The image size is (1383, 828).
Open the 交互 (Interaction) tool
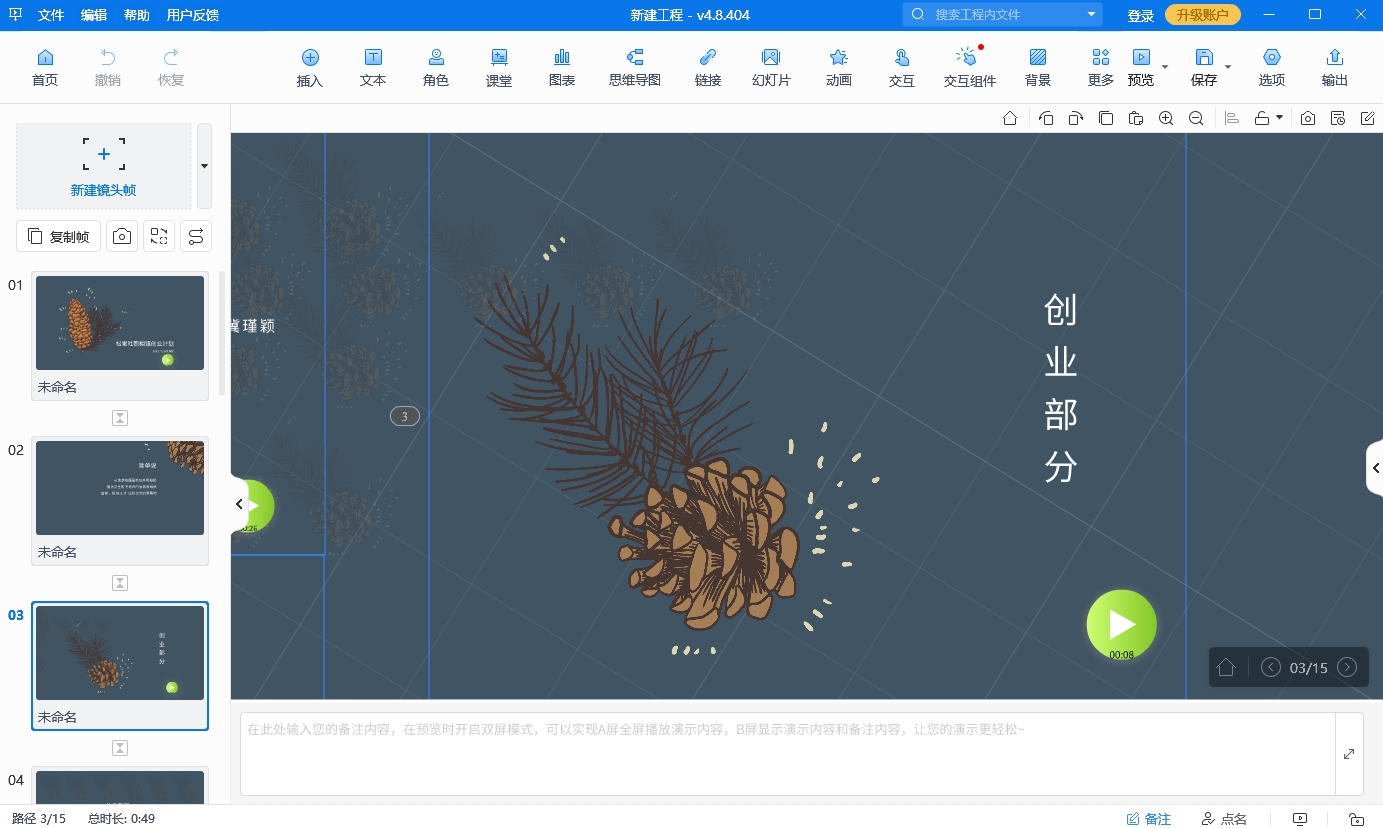(902, 68)
